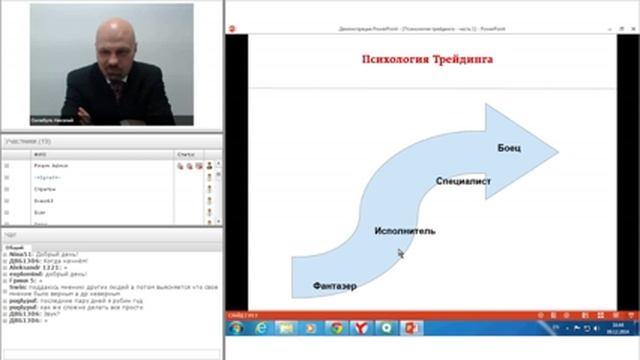Click the 'Звук?' chat message

click(x=35, y=314)
